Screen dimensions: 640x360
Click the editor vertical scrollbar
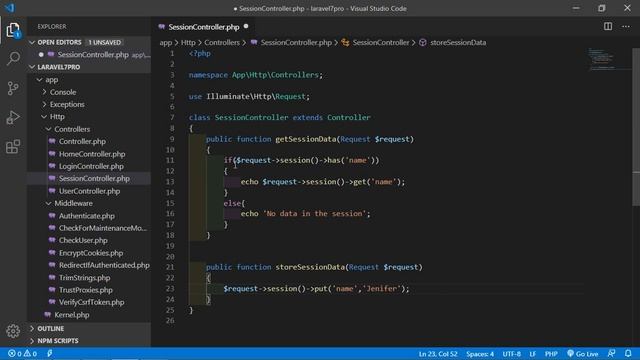636,127
